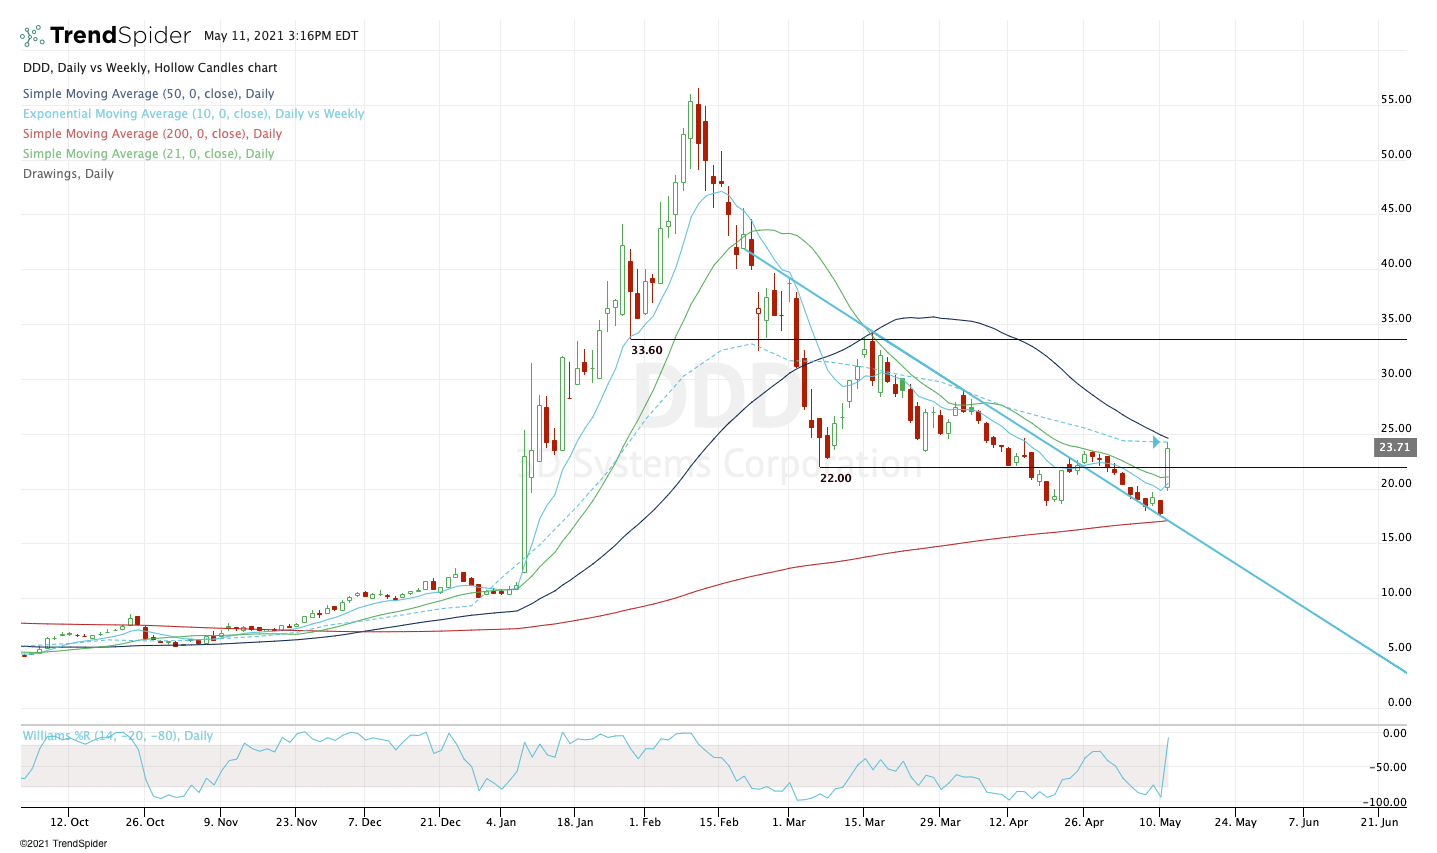Select the green Simple Moving Average 21 legend
This screenshot has width=1437, height=853.
(x=148, y=154)
